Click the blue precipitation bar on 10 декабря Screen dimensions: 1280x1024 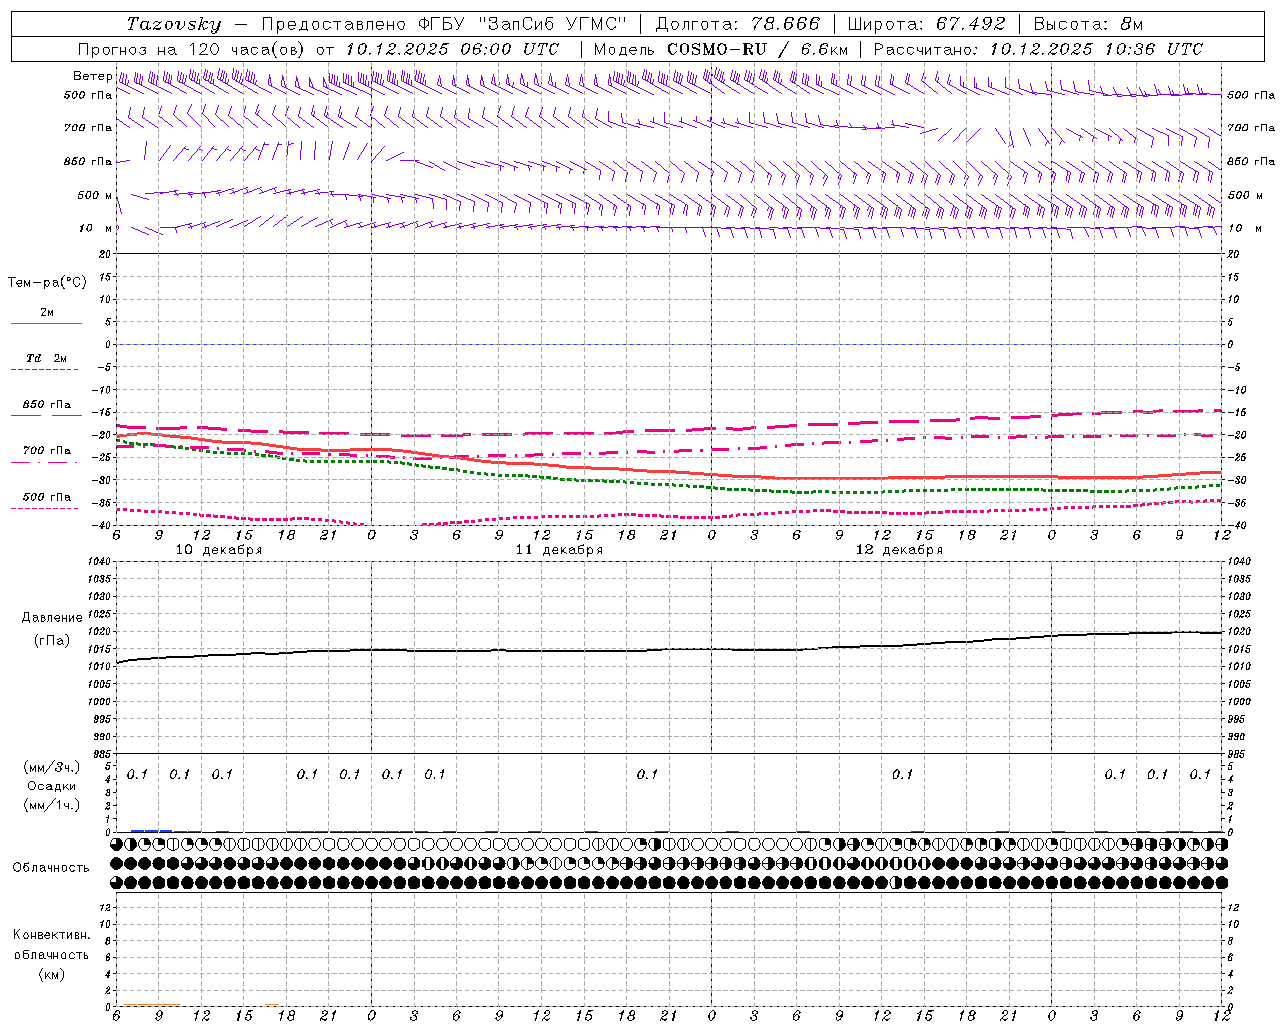(152, 830)
